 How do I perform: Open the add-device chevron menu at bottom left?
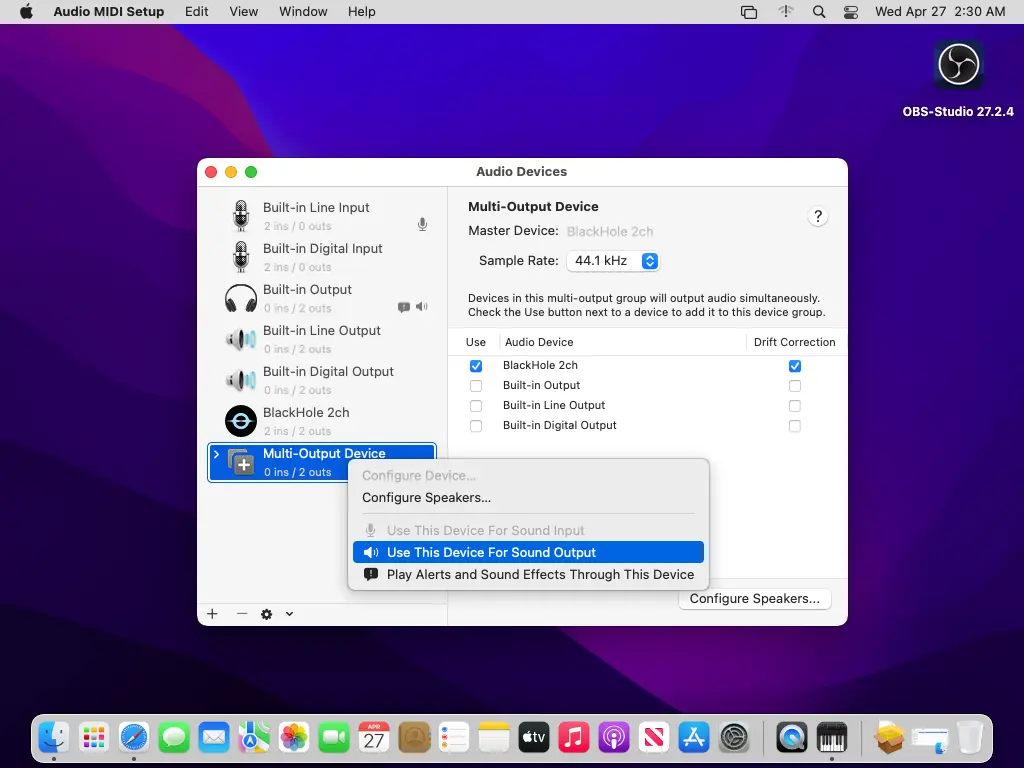pyautogui.click(x=290, y=613)
